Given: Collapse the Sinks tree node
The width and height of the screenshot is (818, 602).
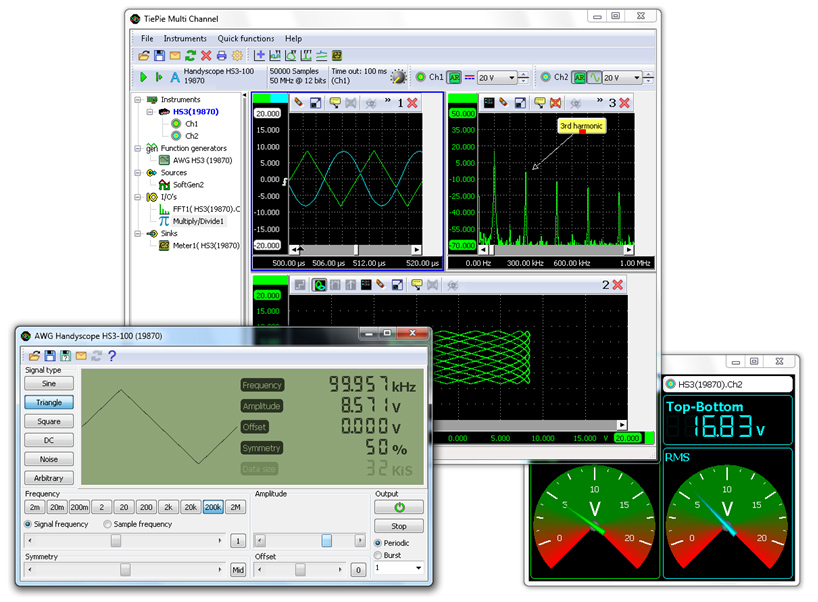Looking at the screenshot, I should [x=138, y=234].
